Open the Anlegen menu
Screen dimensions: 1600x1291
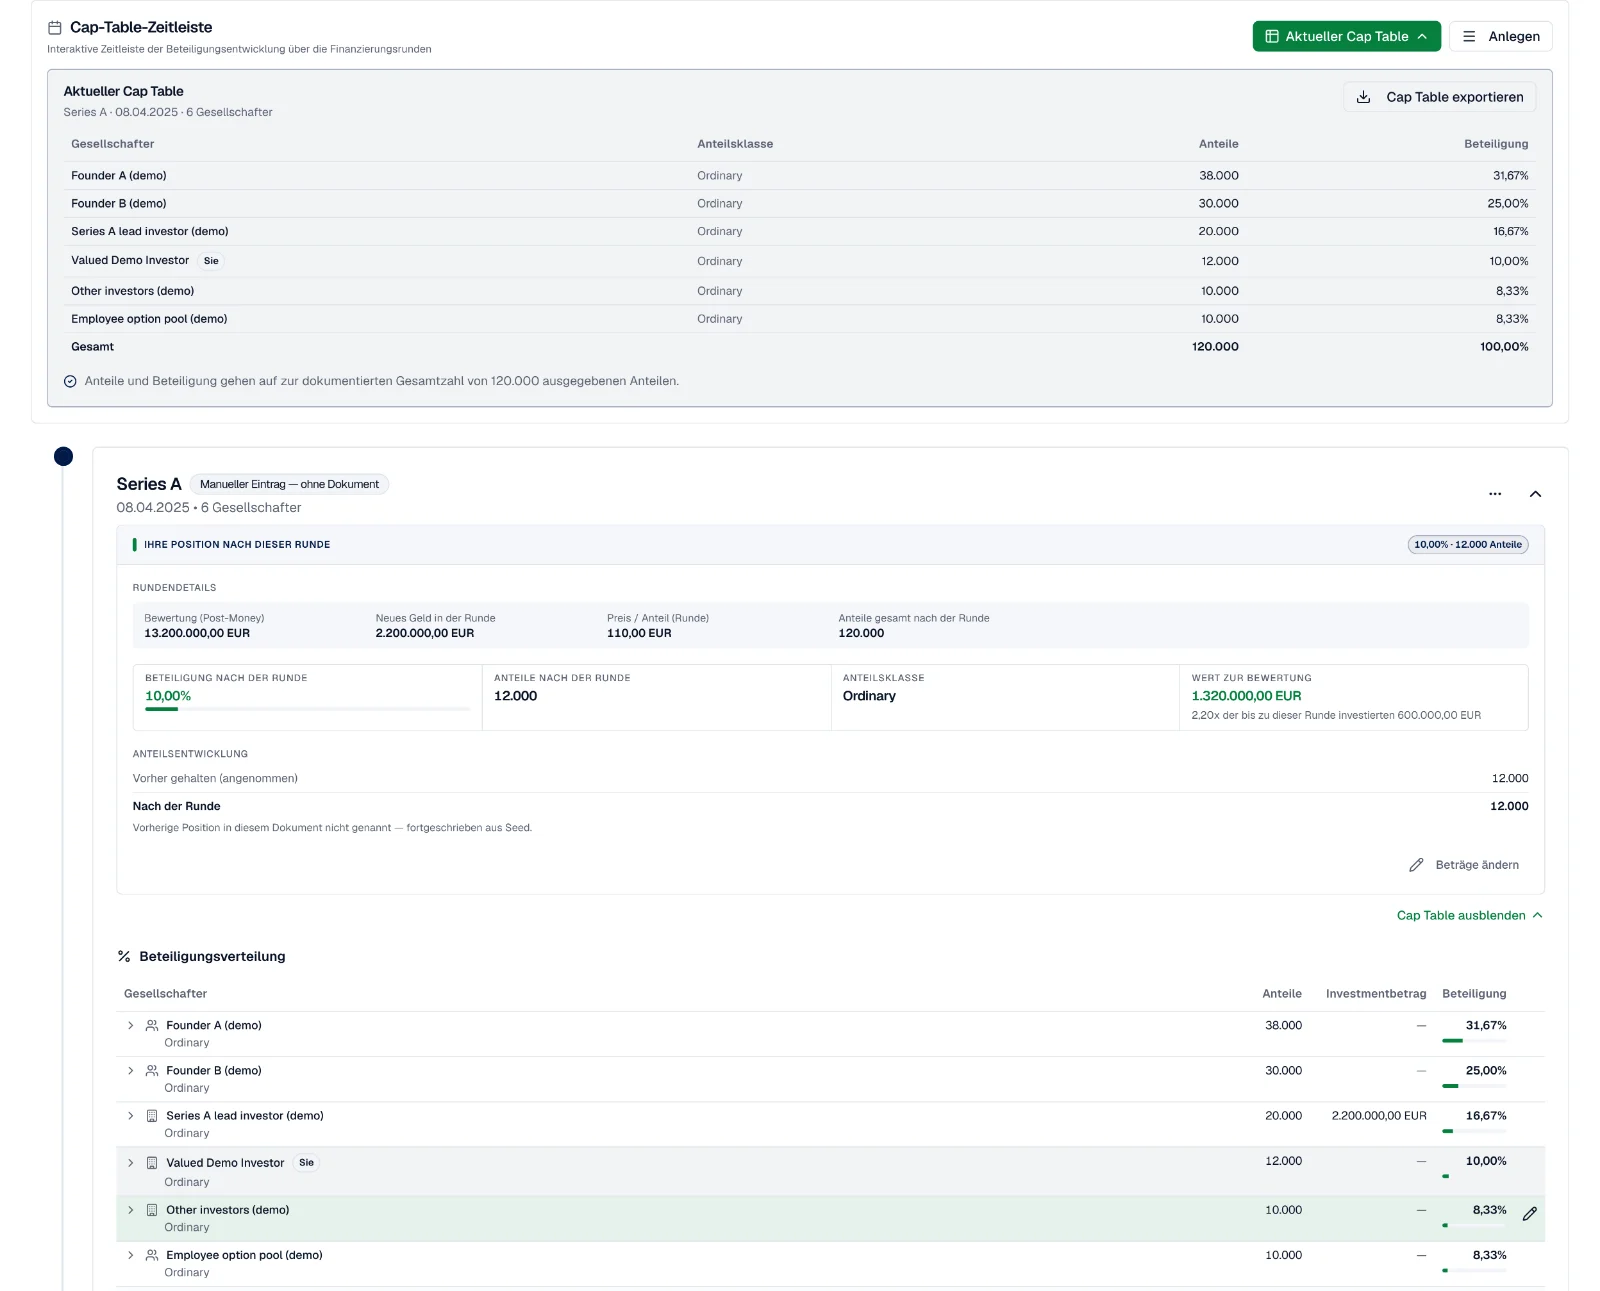[1501, 36]
